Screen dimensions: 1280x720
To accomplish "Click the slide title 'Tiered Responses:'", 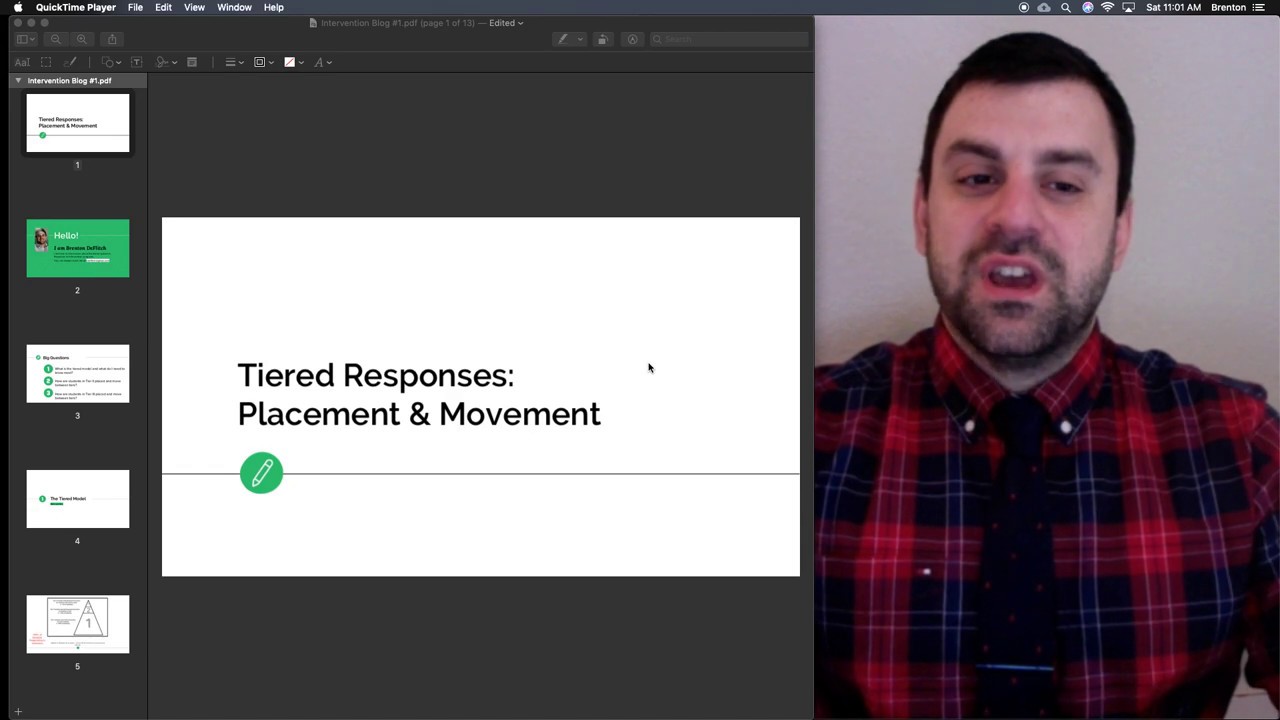I will (375, 375).
